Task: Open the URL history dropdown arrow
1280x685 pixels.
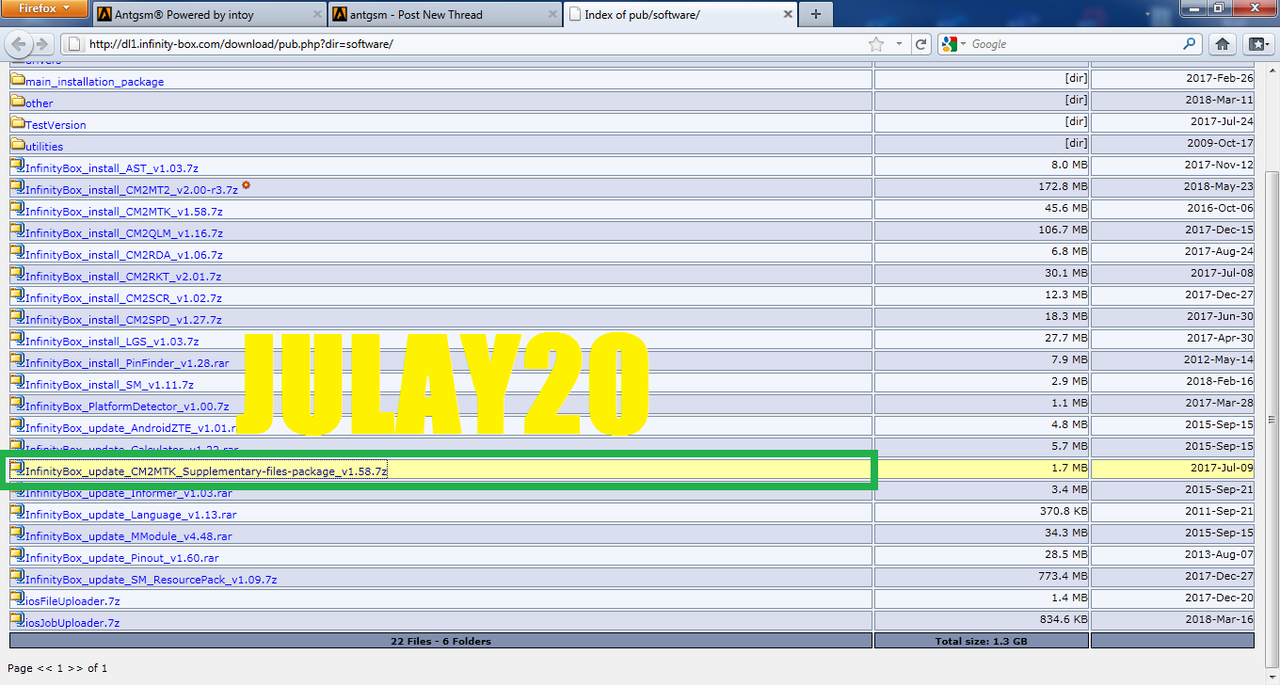Action: (899, 44)
